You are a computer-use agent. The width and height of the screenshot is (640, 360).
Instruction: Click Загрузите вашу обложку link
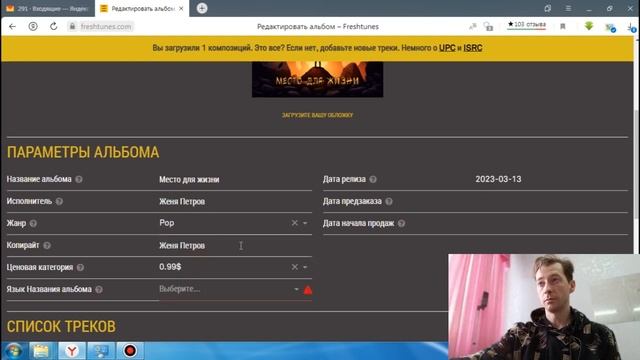[317, 116]
